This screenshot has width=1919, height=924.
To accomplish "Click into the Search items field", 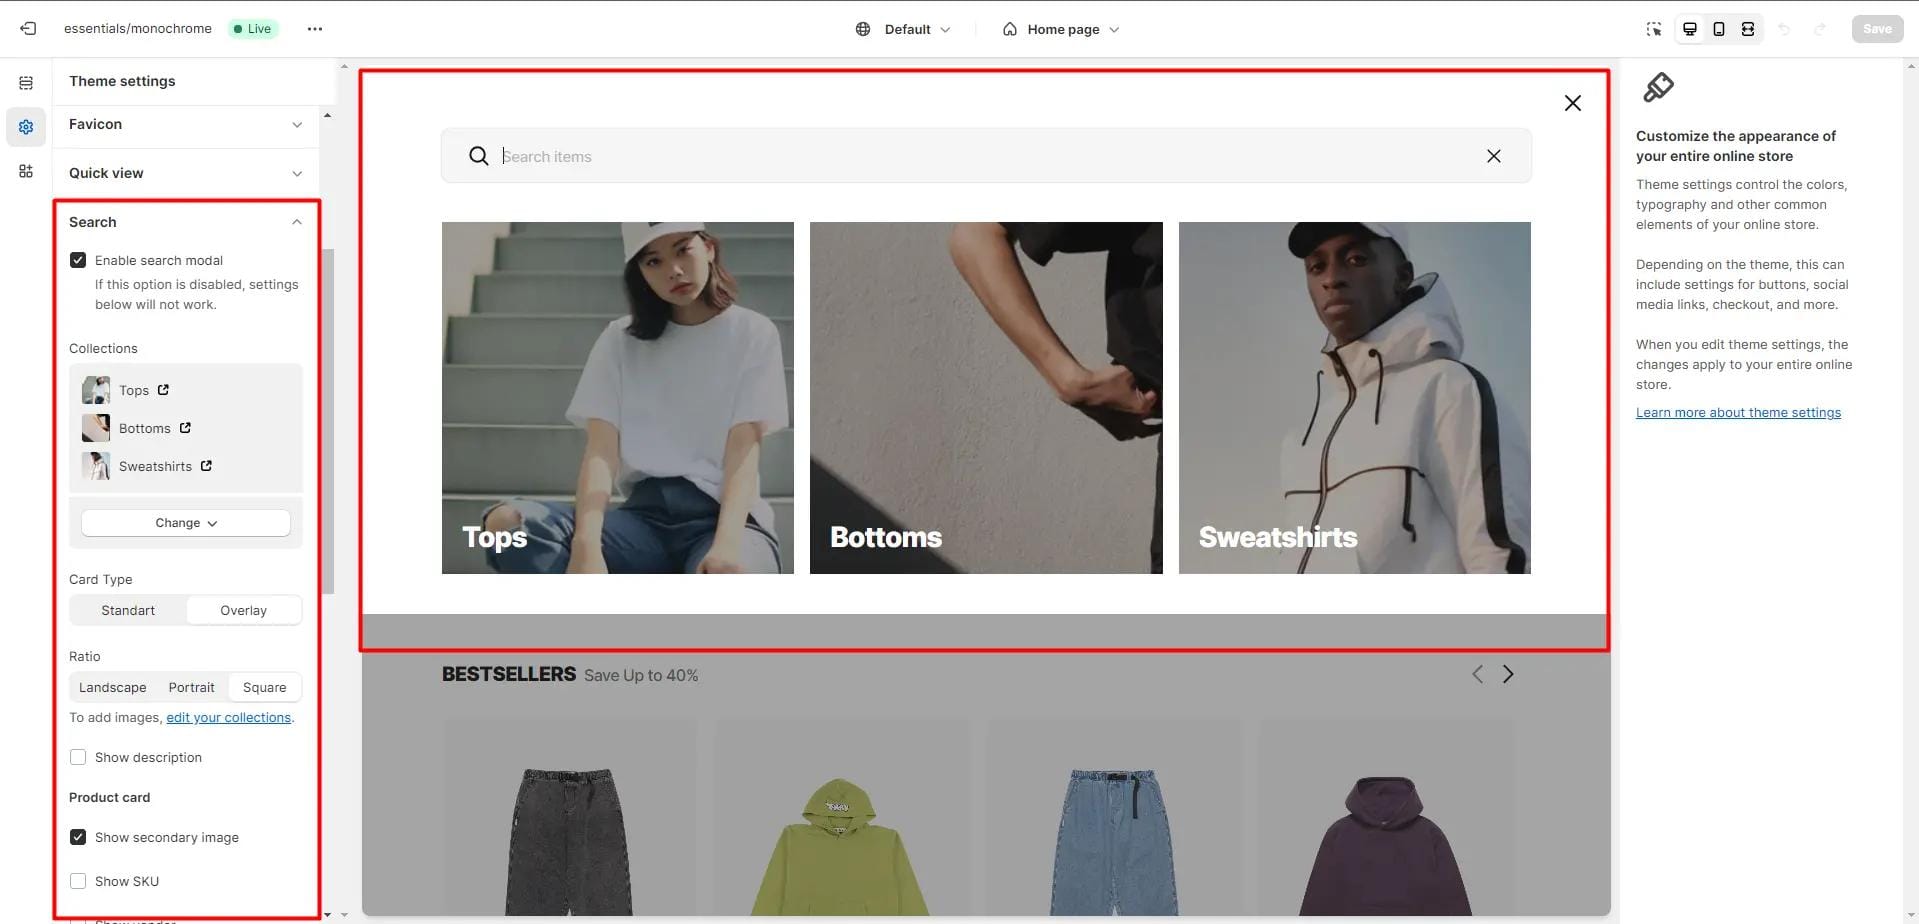I will pyautogui.click(x=985, y=156).
